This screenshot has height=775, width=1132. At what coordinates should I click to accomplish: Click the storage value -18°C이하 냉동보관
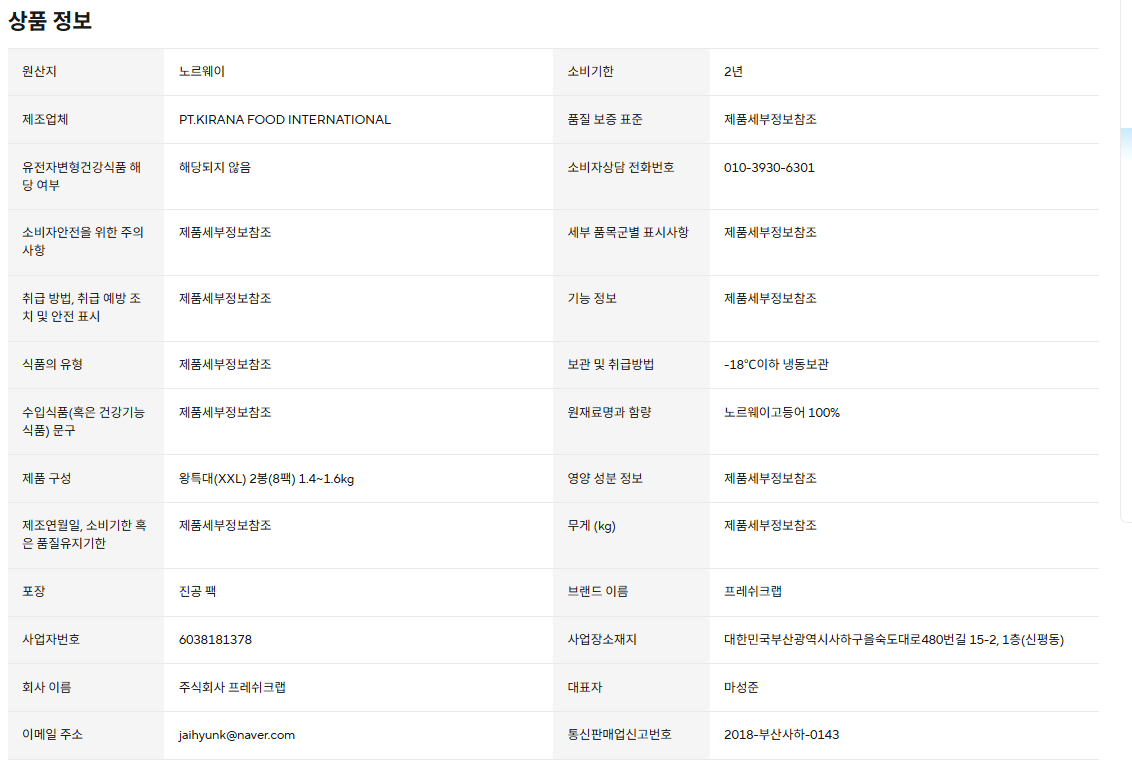pos(776,365)
